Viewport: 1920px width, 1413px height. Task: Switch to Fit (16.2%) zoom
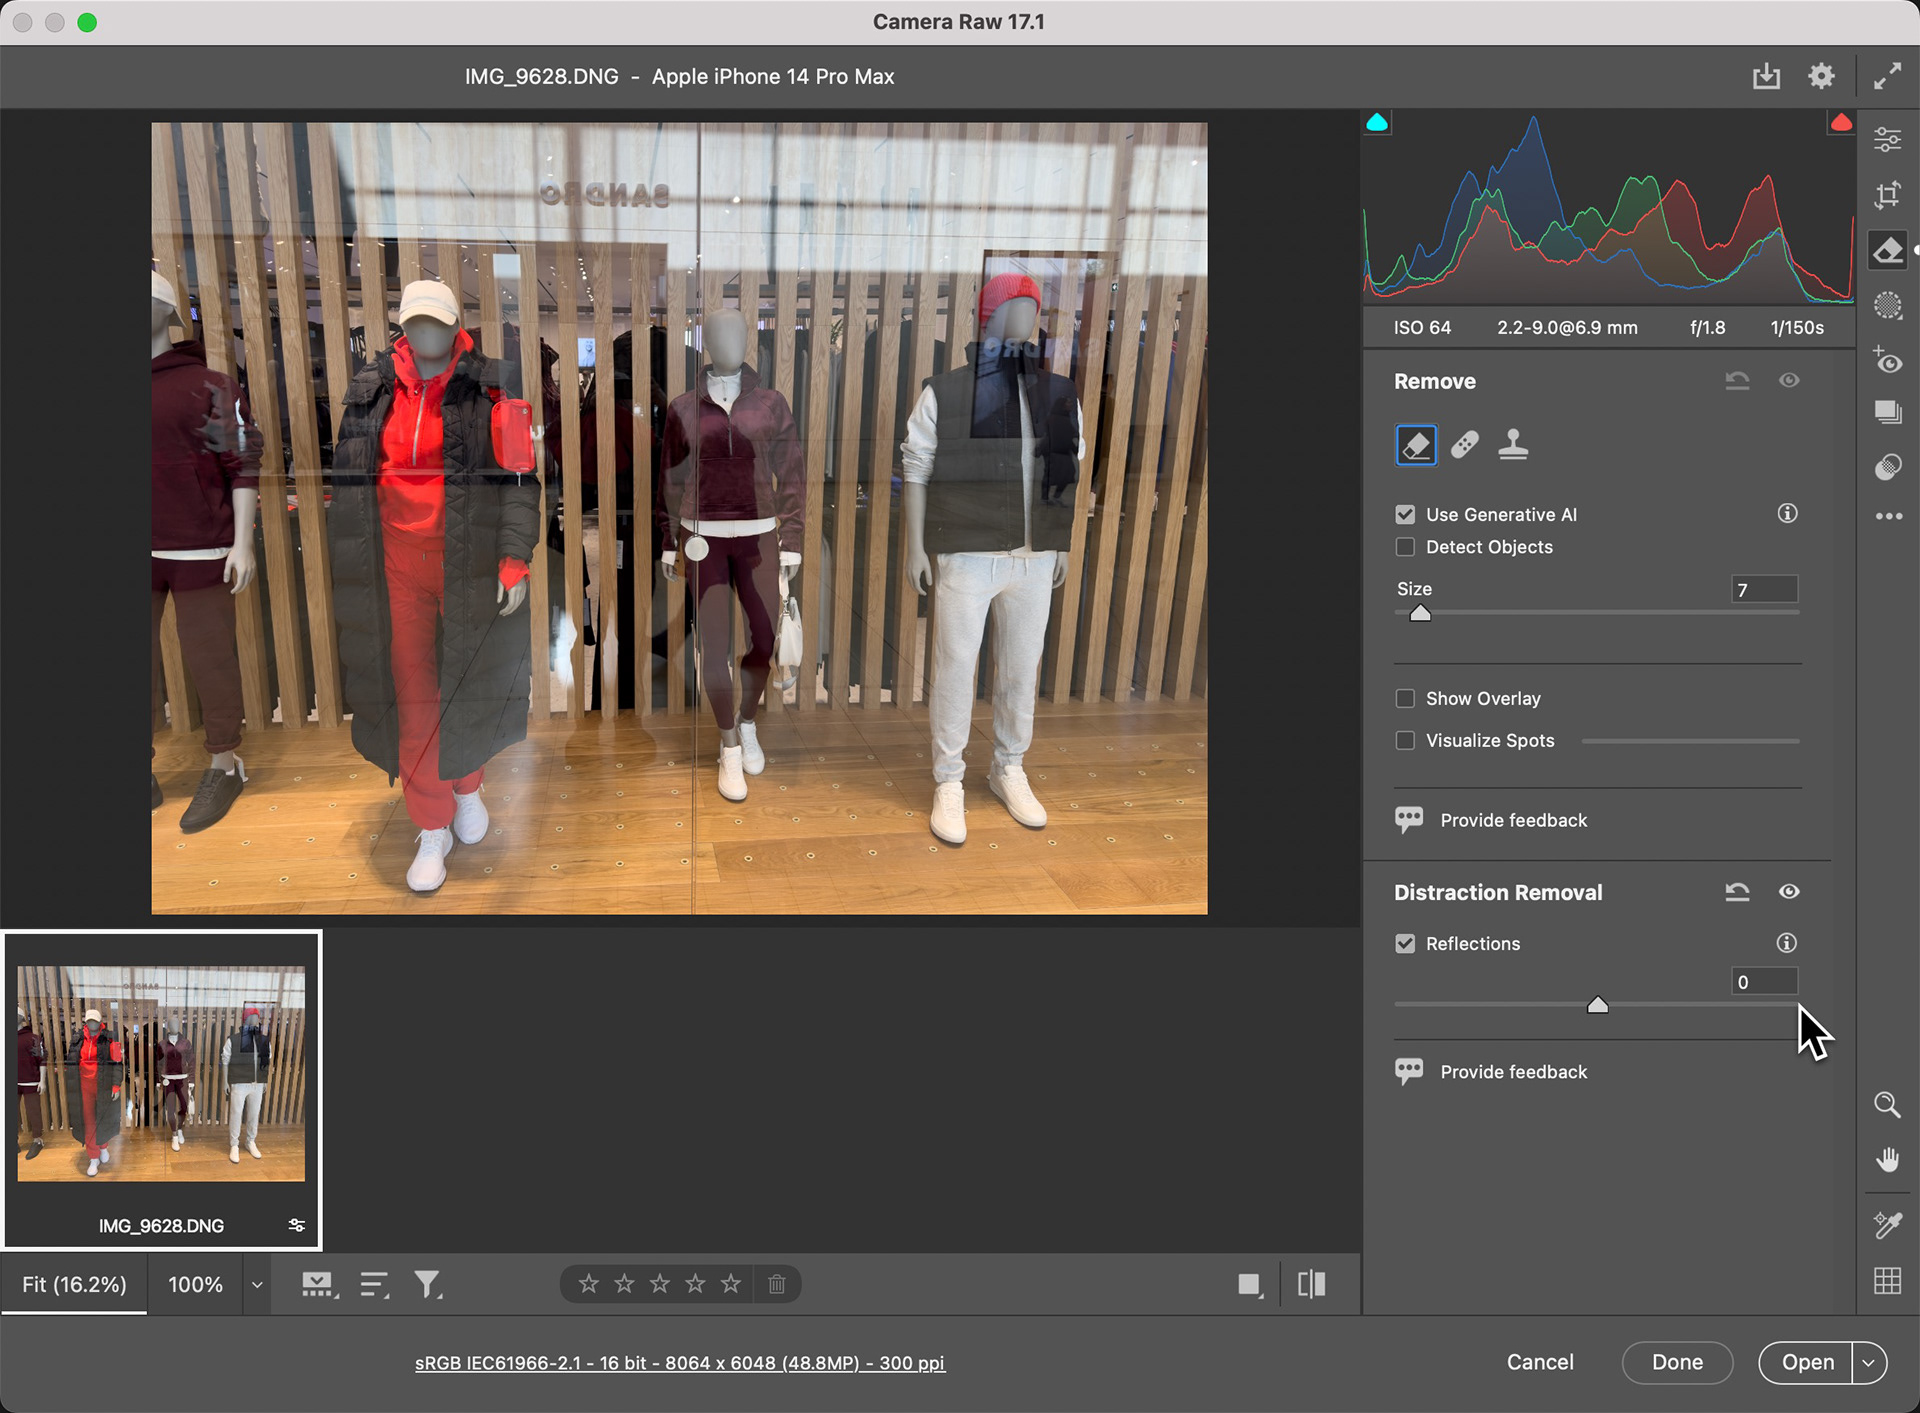(x=74, y=1285)
